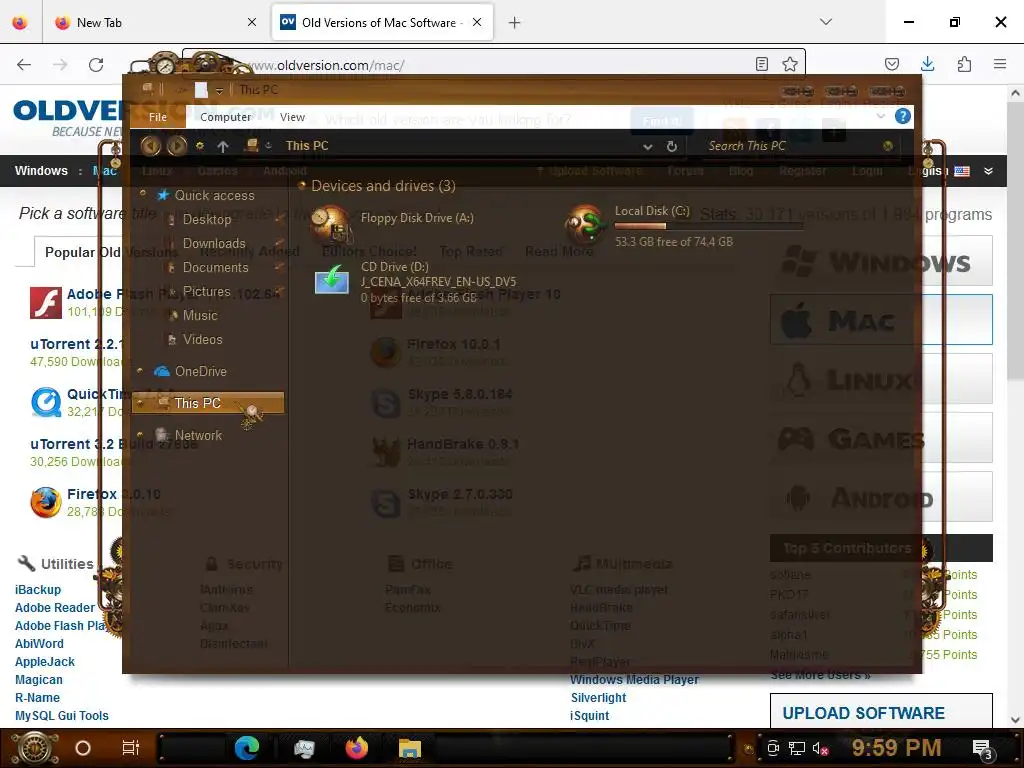
Task: Toggle reader view in Firefox address bar
Action: (x=761, y=64)
